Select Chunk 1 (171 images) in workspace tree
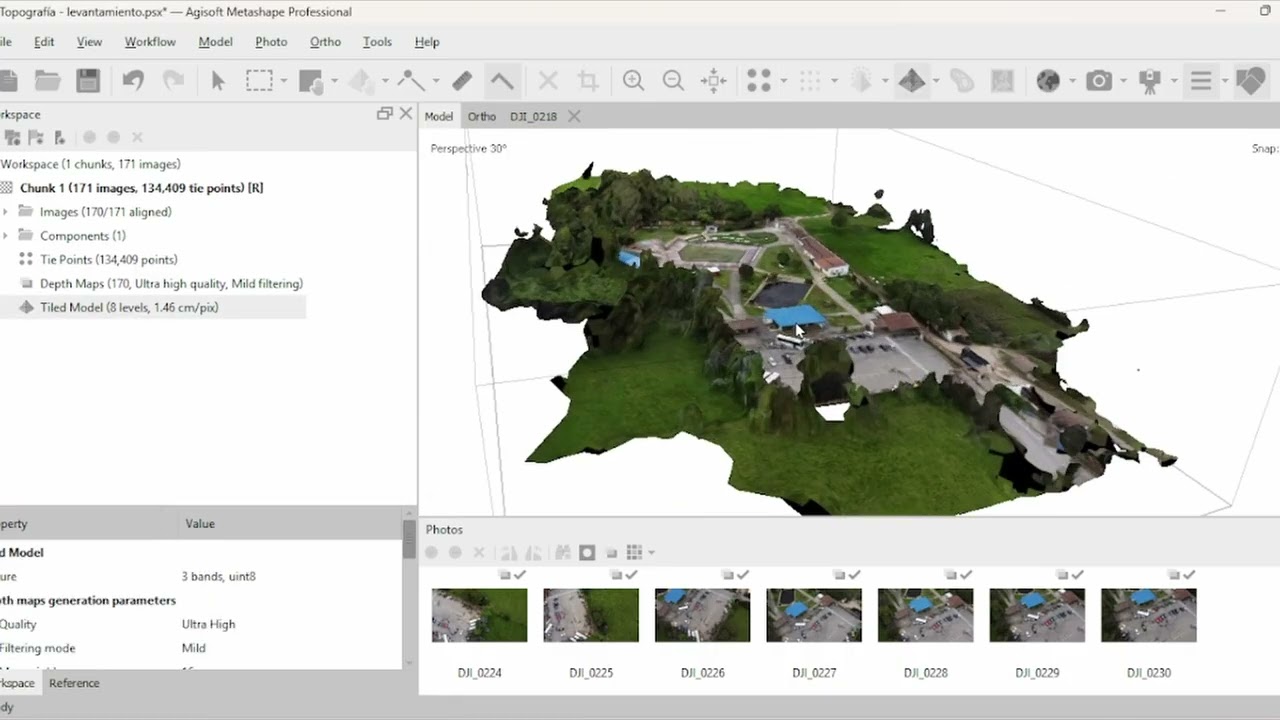The width and height of the screenshot is (1280, 720). pos(141,188)
